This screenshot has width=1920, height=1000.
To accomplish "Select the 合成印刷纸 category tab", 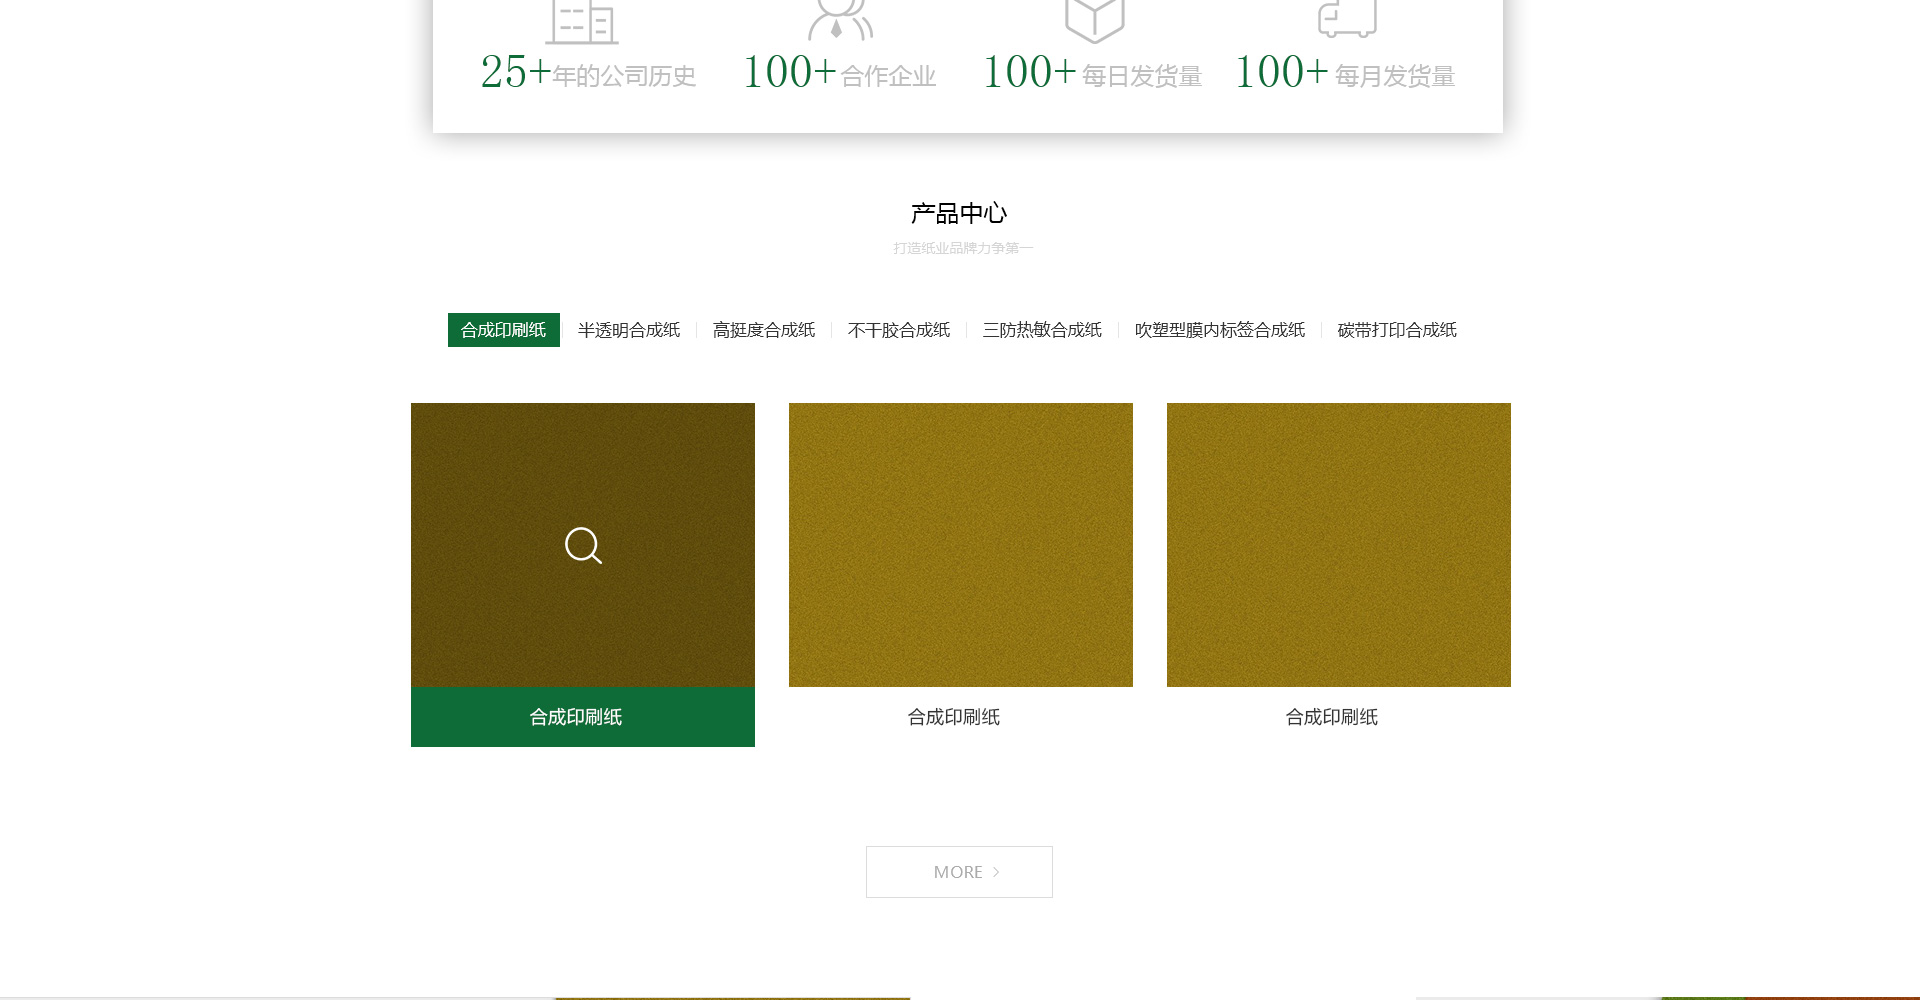I will 503,330.
